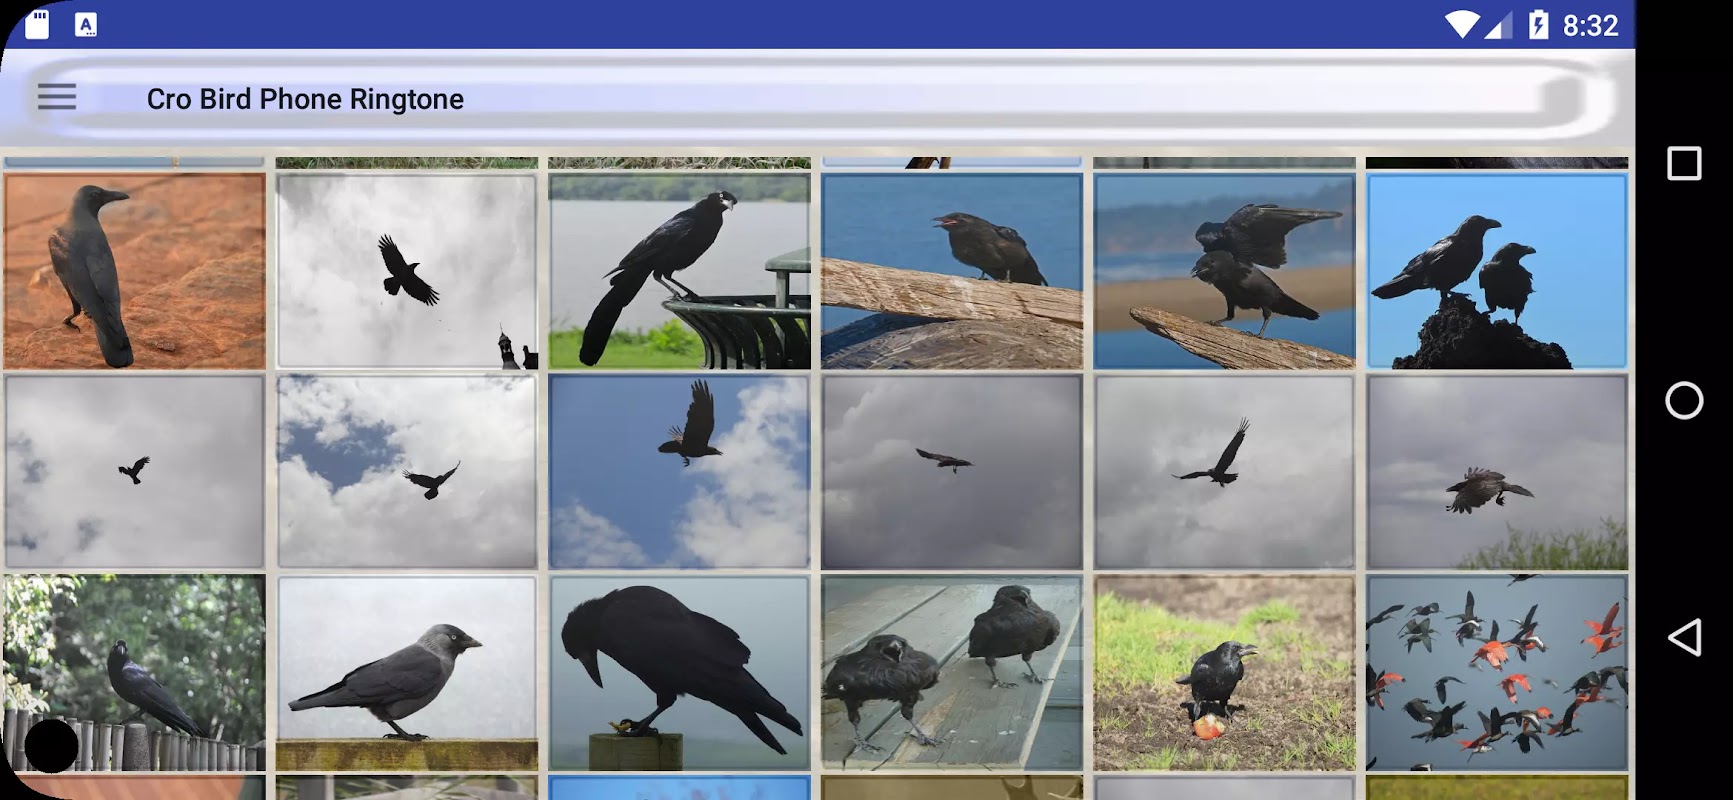Open the hamburger navigation menu
Image resolution: width=1733 pixels, height=800 pixels.
(x=57, y=97)
